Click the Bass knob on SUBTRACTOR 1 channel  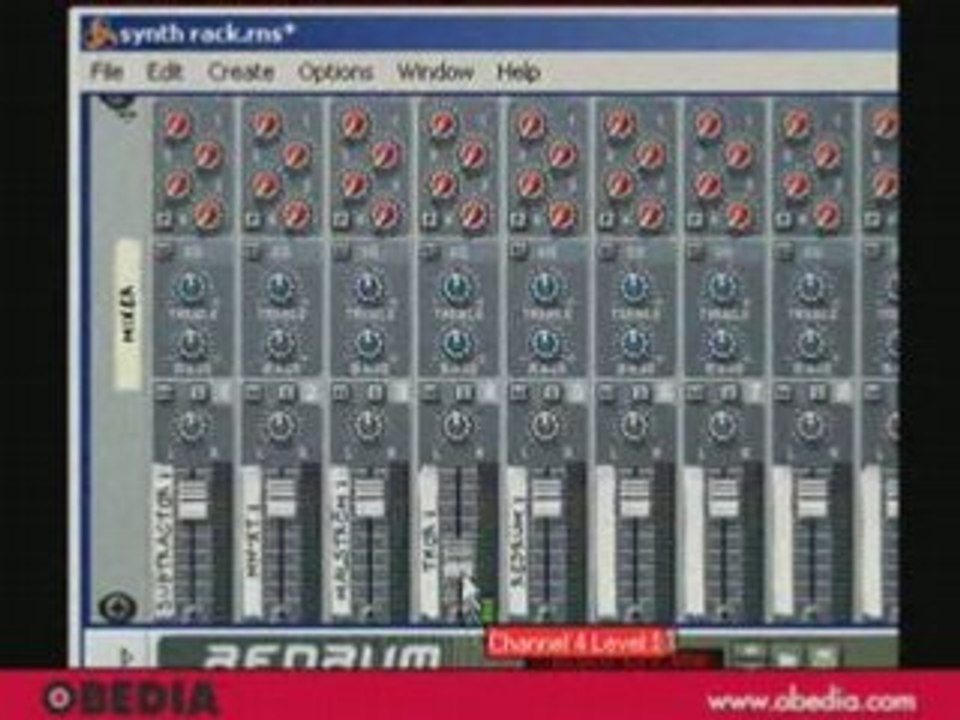coord(192,345)
